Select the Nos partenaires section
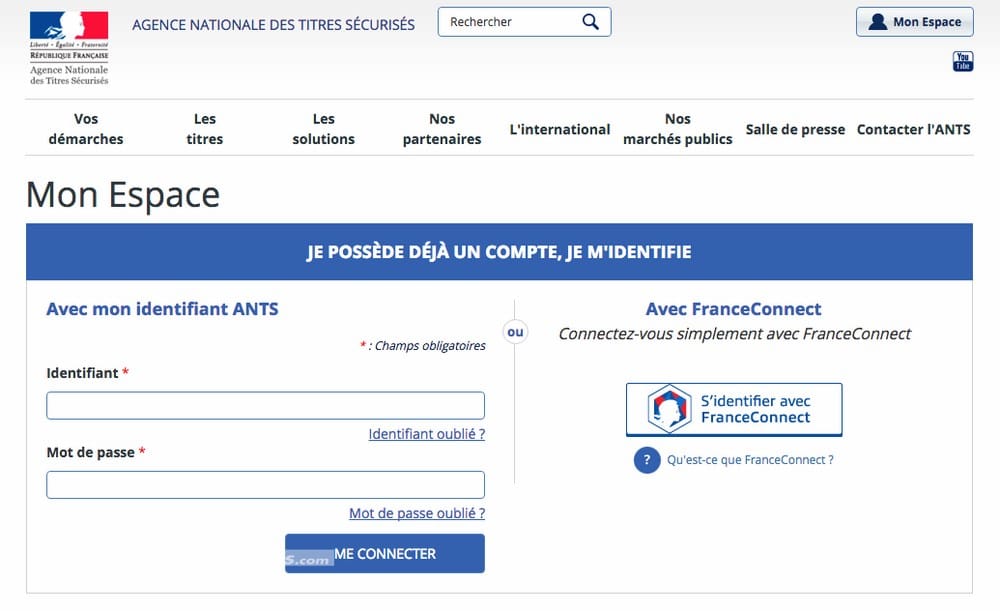This screenshot has height=611, width=1000. click(442, 128)
